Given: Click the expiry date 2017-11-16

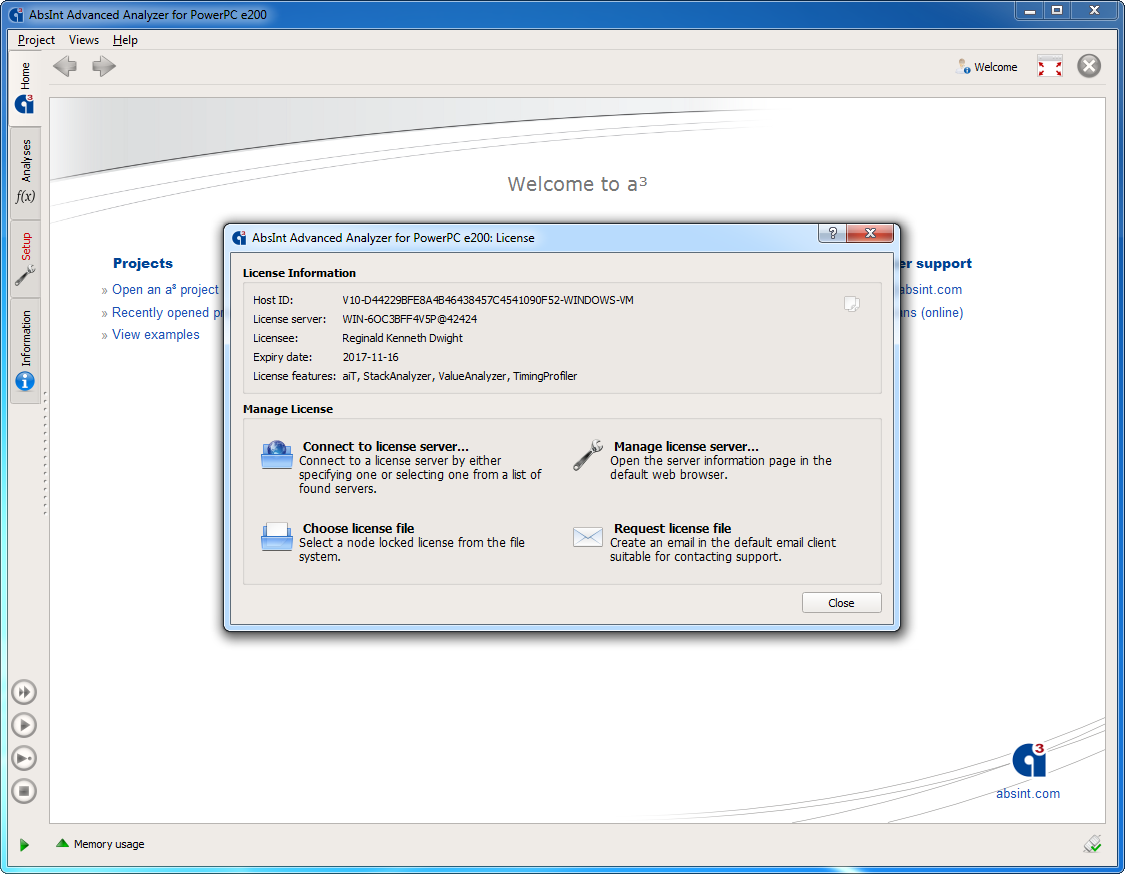Looking at the screenshot, I should click(370, 357).
